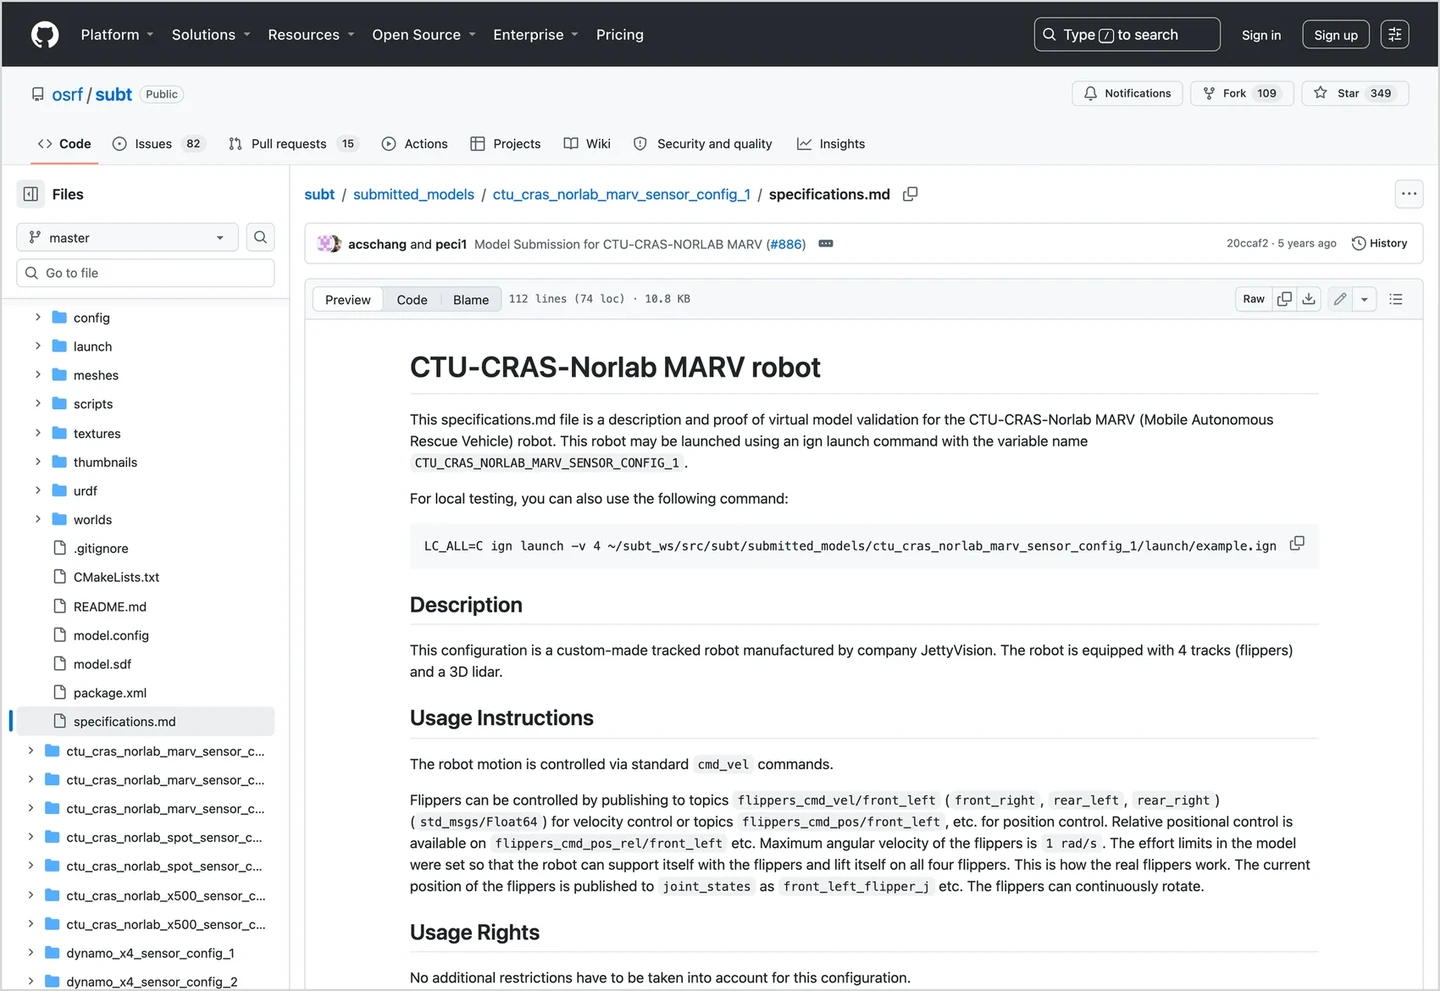This screenshot has width=1440, height=991.
Task: Open the three-dot more options menu
Action: tap(1409, 194)
